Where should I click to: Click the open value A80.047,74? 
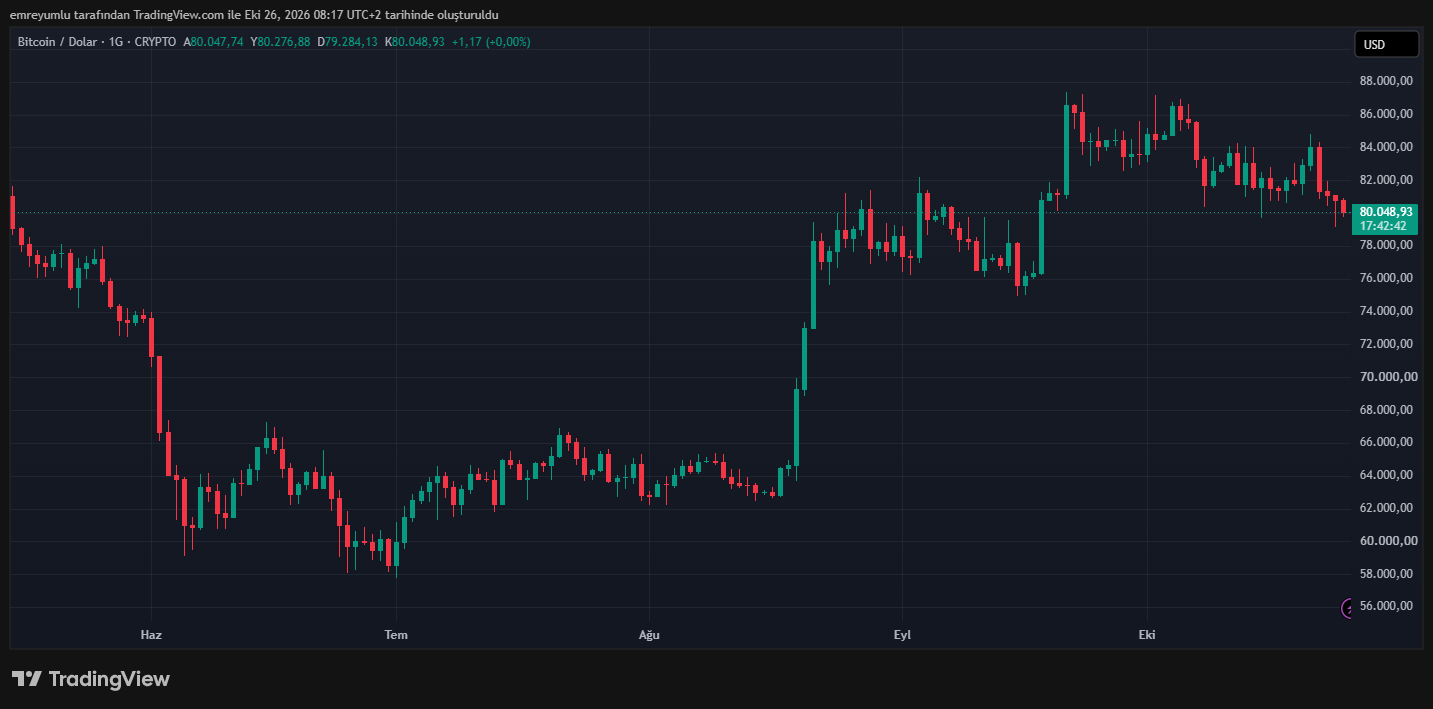point(213,42)
